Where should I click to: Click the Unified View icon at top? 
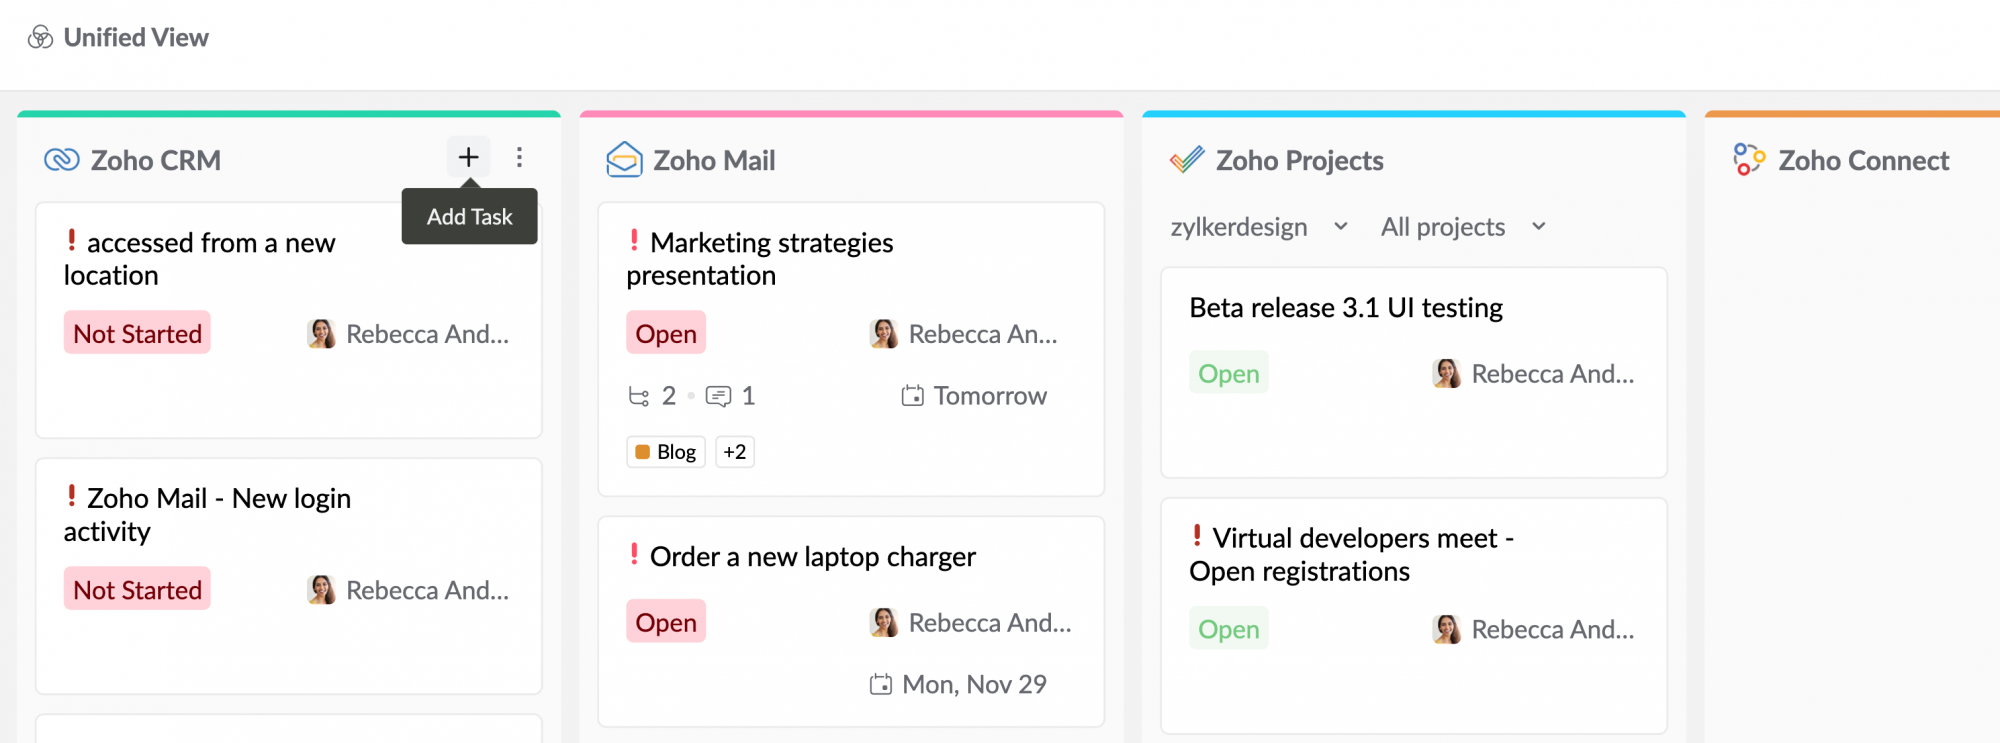point(40,38)
